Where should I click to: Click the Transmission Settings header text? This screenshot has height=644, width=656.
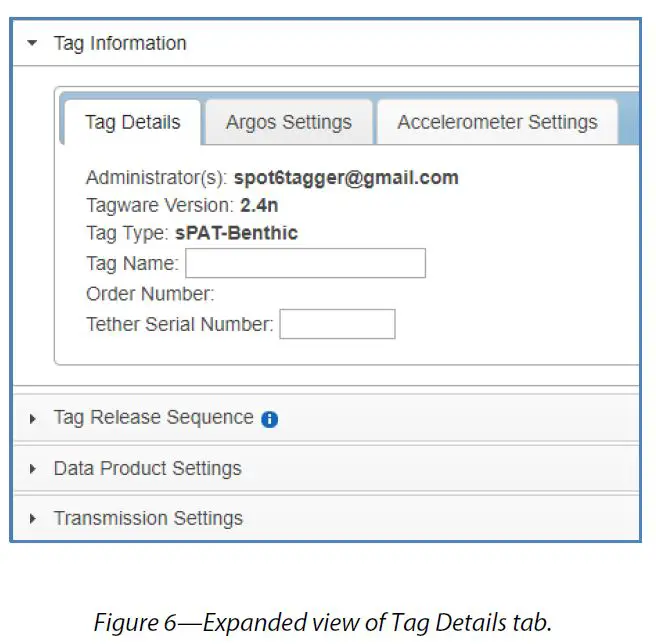148,519
